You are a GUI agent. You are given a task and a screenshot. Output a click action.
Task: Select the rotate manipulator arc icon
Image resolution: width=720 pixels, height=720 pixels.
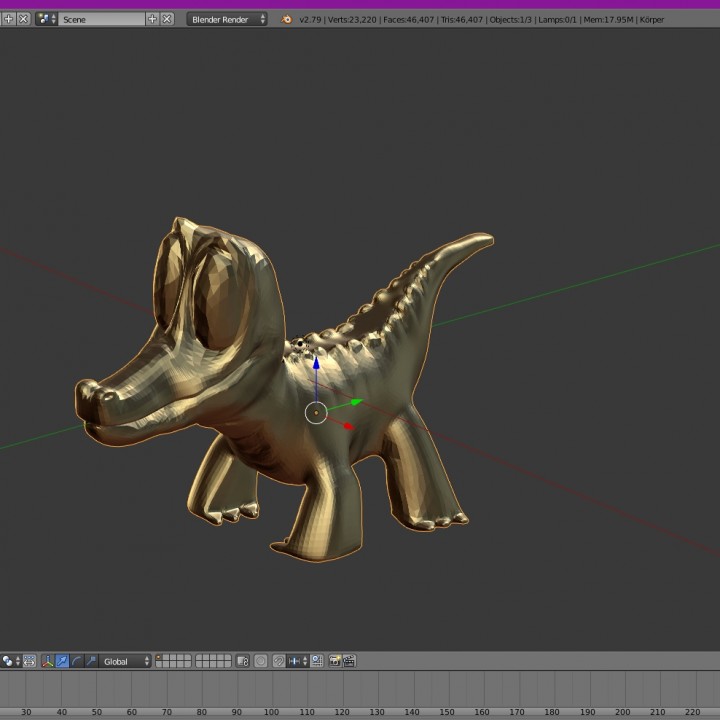pos(77,661)
